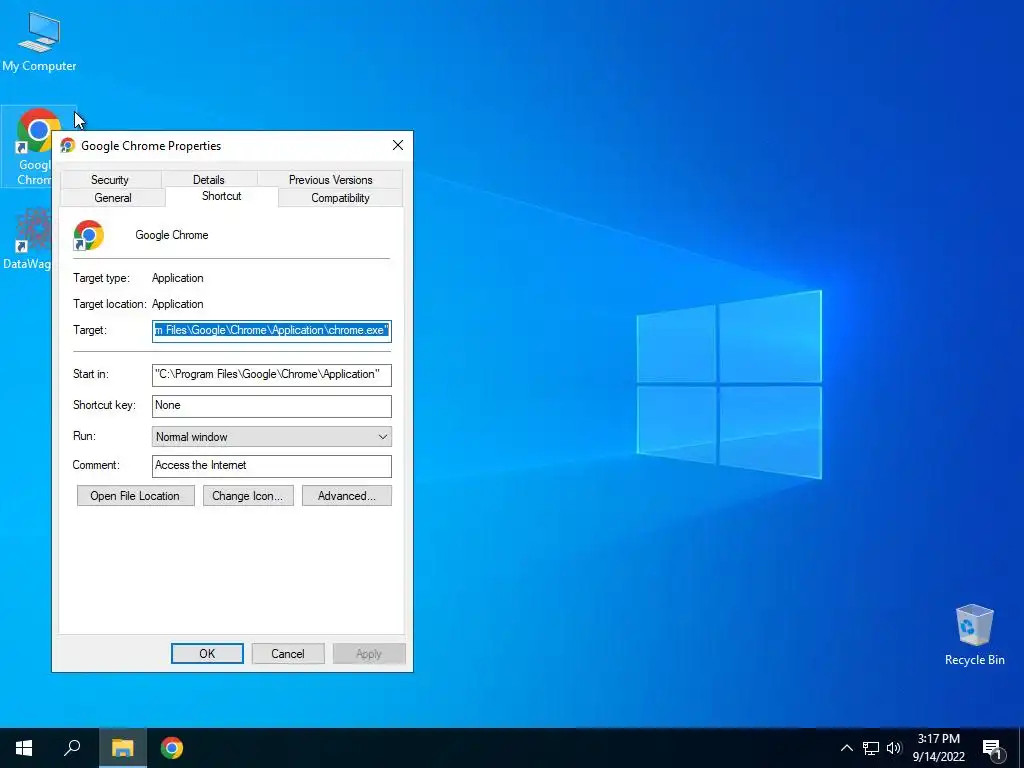Confirm the dialog with OK
Viewport: 1024px width, 768px height.
207,654
